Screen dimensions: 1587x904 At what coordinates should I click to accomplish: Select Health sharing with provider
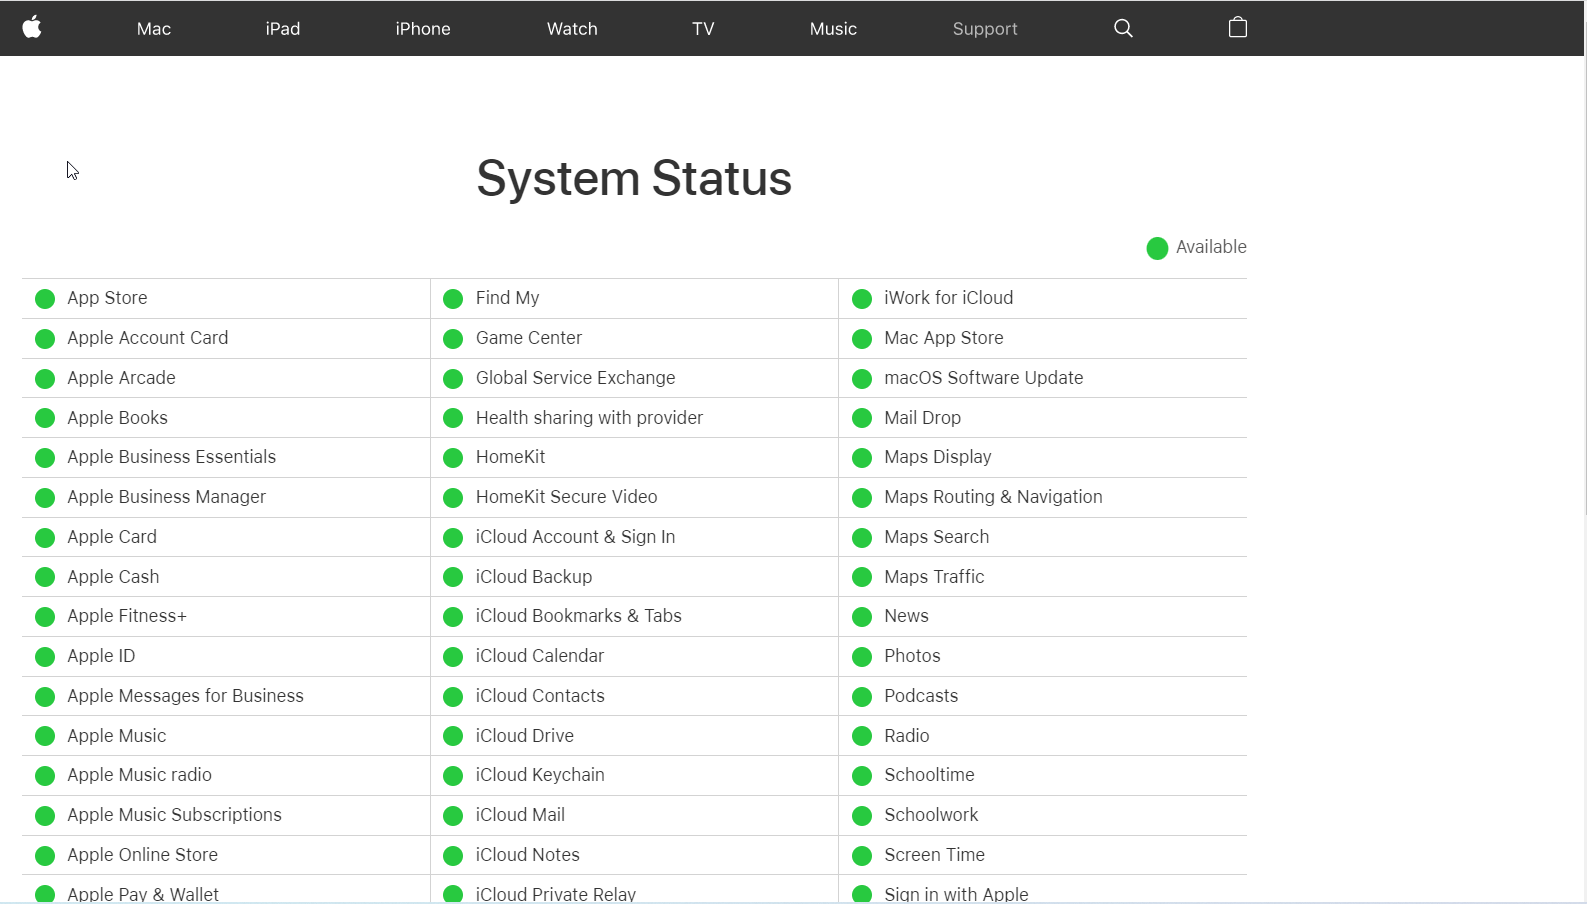coord(590,418)
